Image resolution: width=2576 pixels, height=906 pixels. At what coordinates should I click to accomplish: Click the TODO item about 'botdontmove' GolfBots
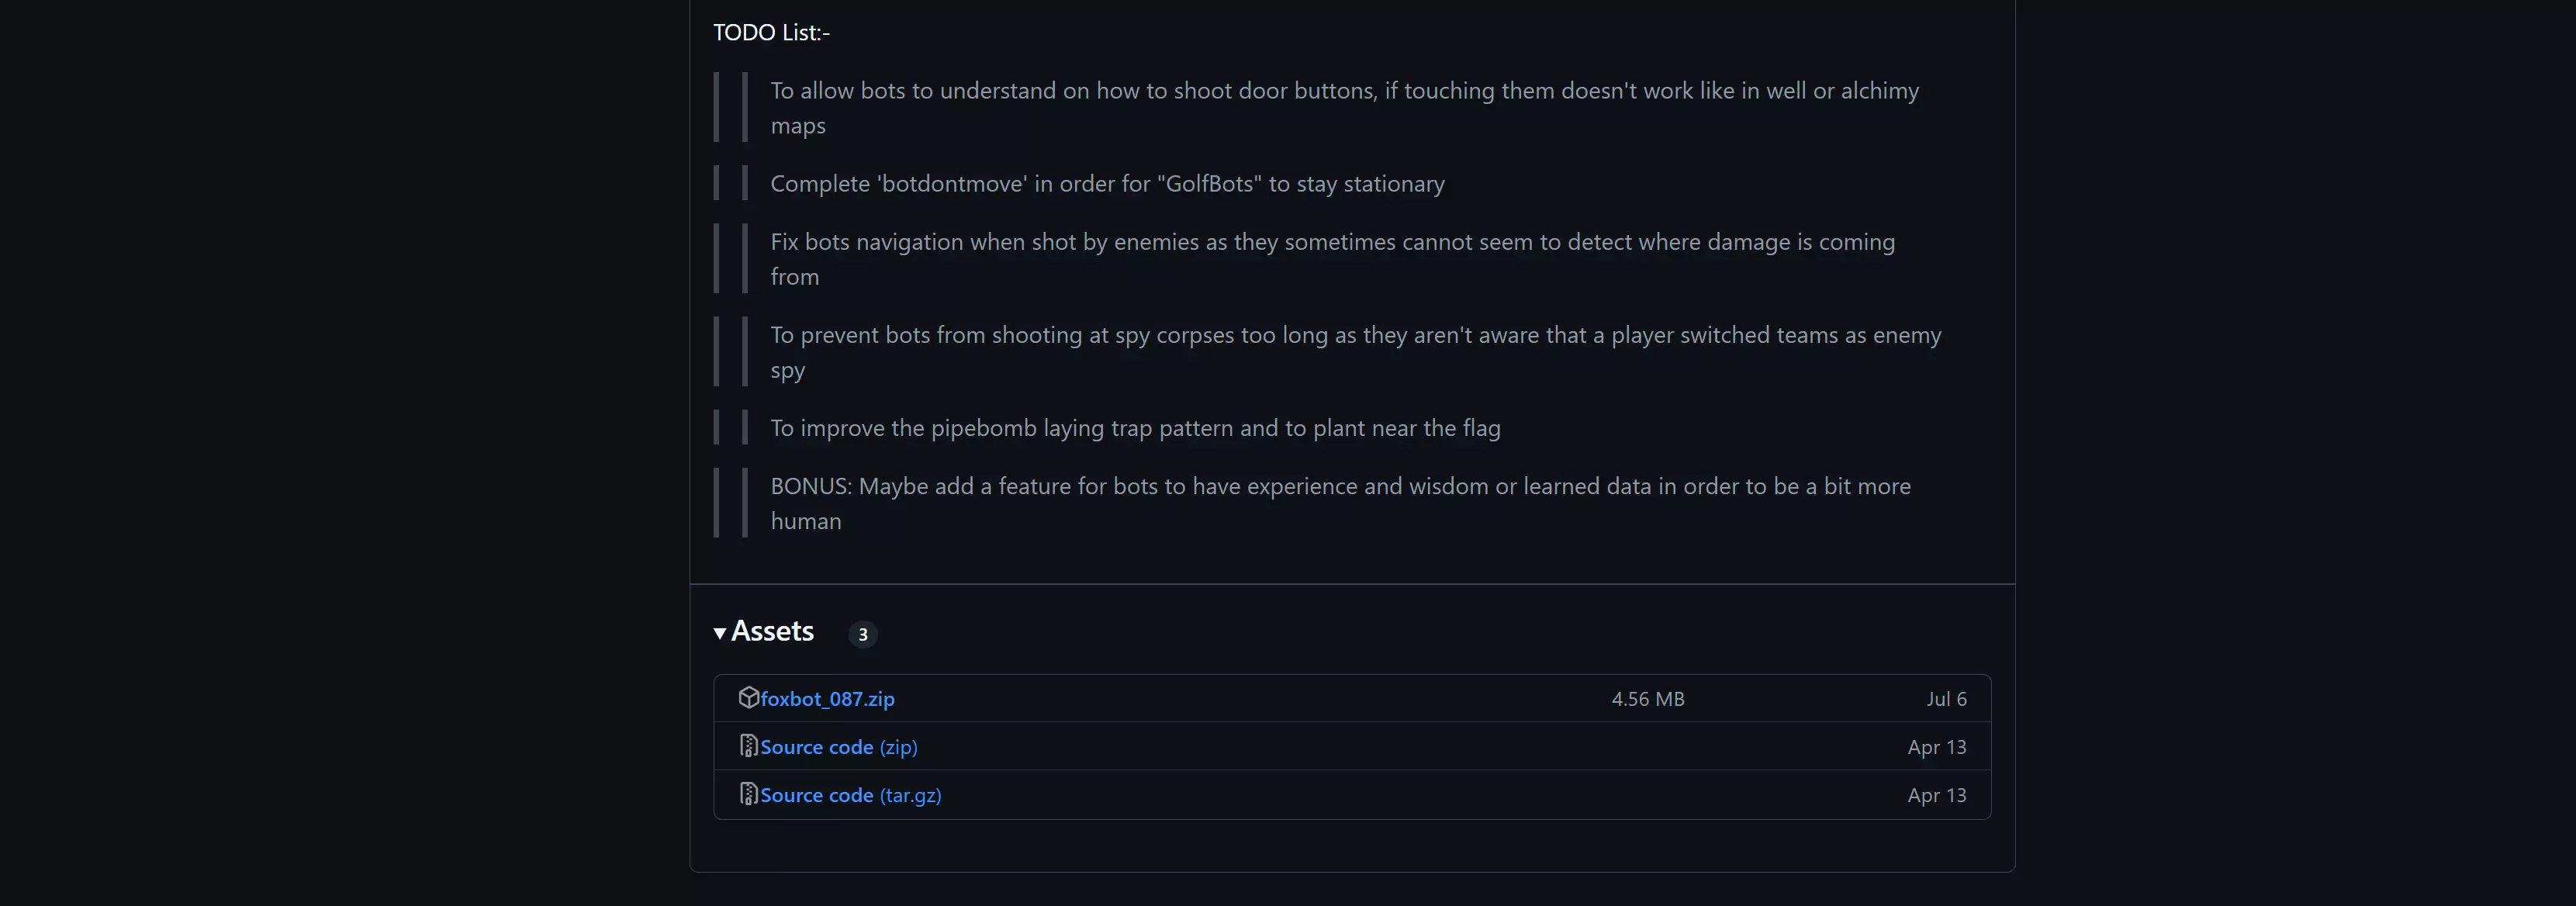click(1107, 184)
